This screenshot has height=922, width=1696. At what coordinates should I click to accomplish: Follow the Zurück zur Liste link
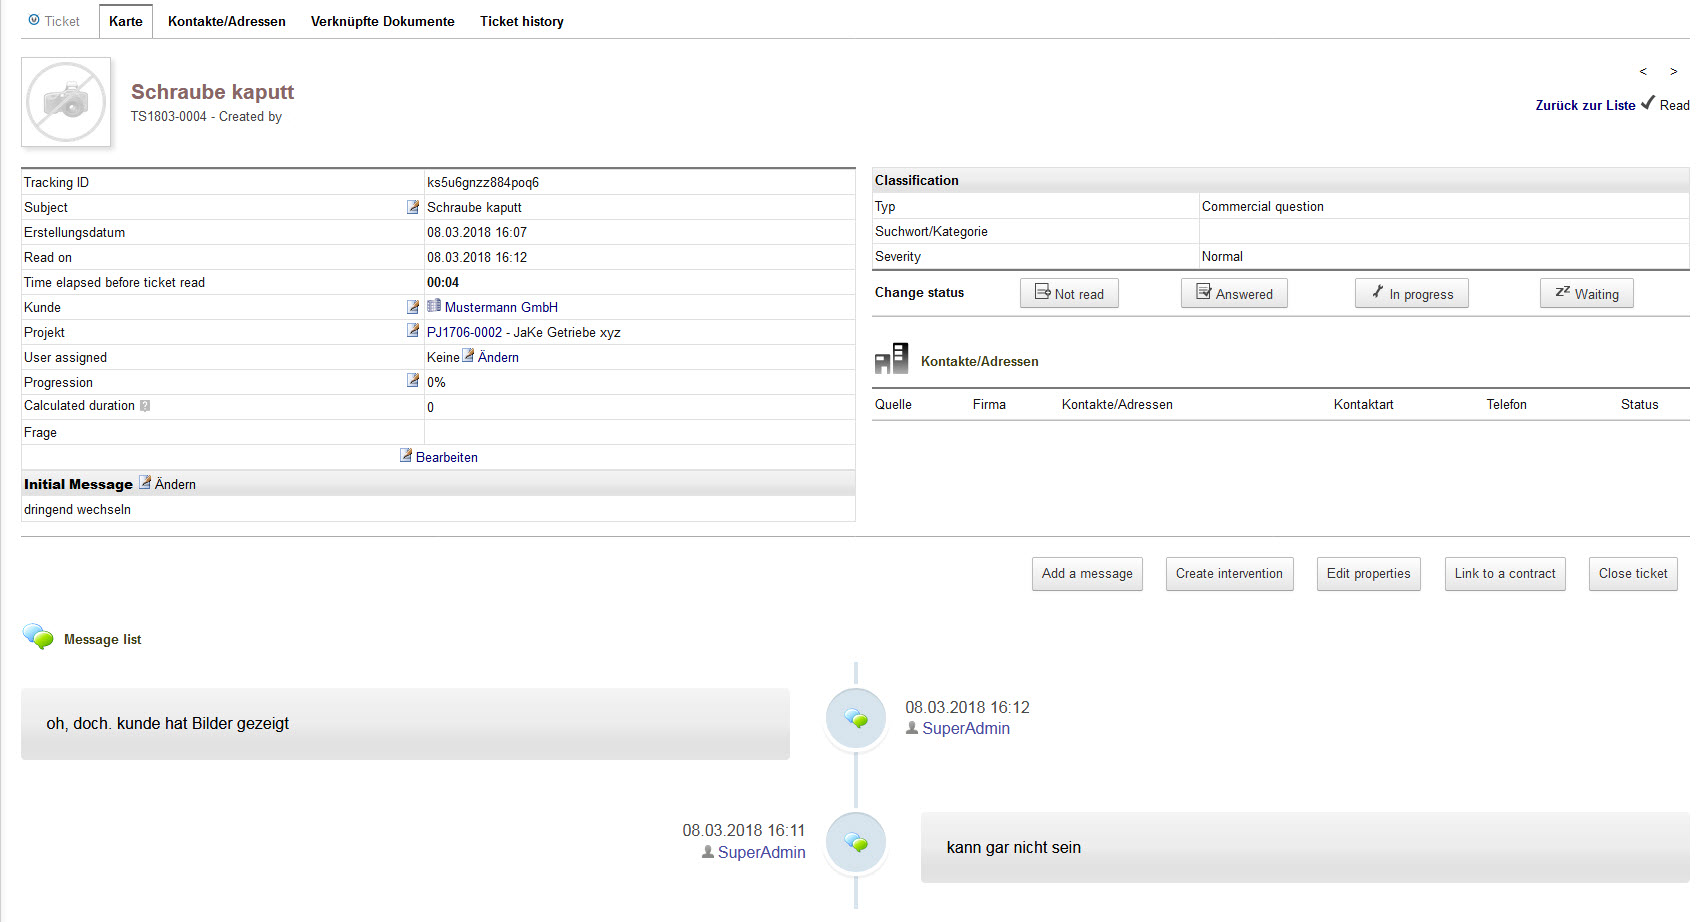(1585, 105)
